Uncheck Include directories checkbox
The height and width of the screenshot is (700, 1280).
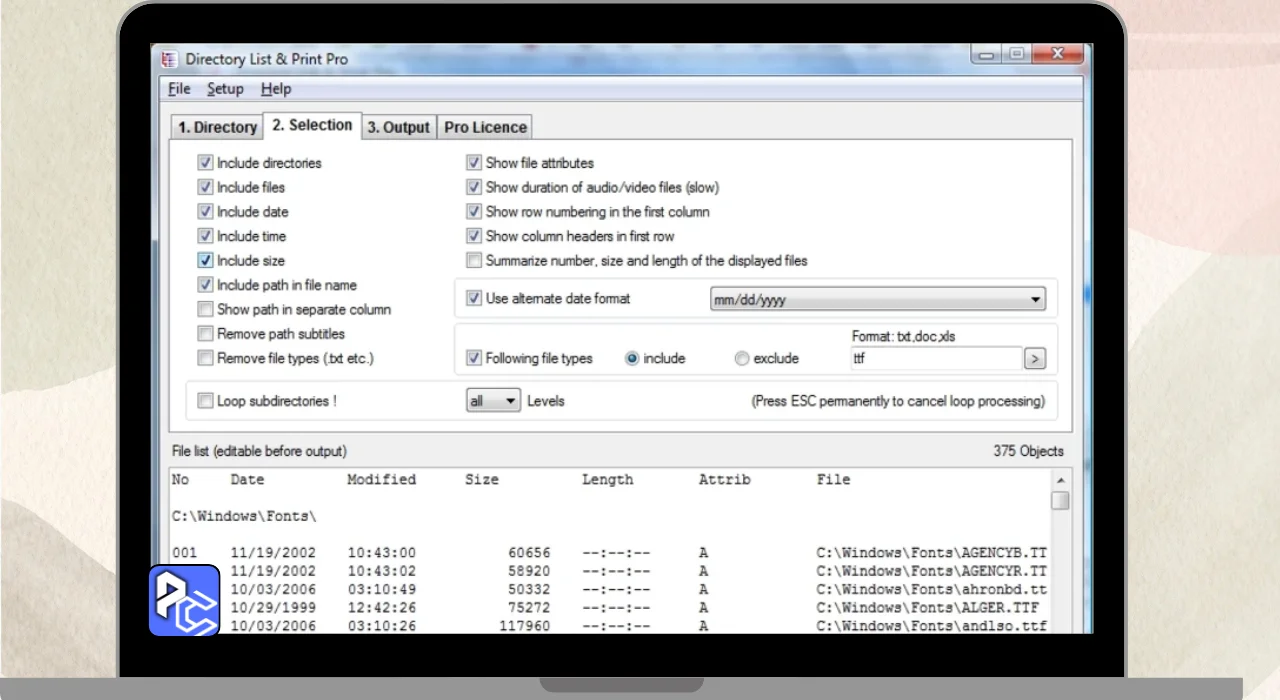(x=205, y=163)
